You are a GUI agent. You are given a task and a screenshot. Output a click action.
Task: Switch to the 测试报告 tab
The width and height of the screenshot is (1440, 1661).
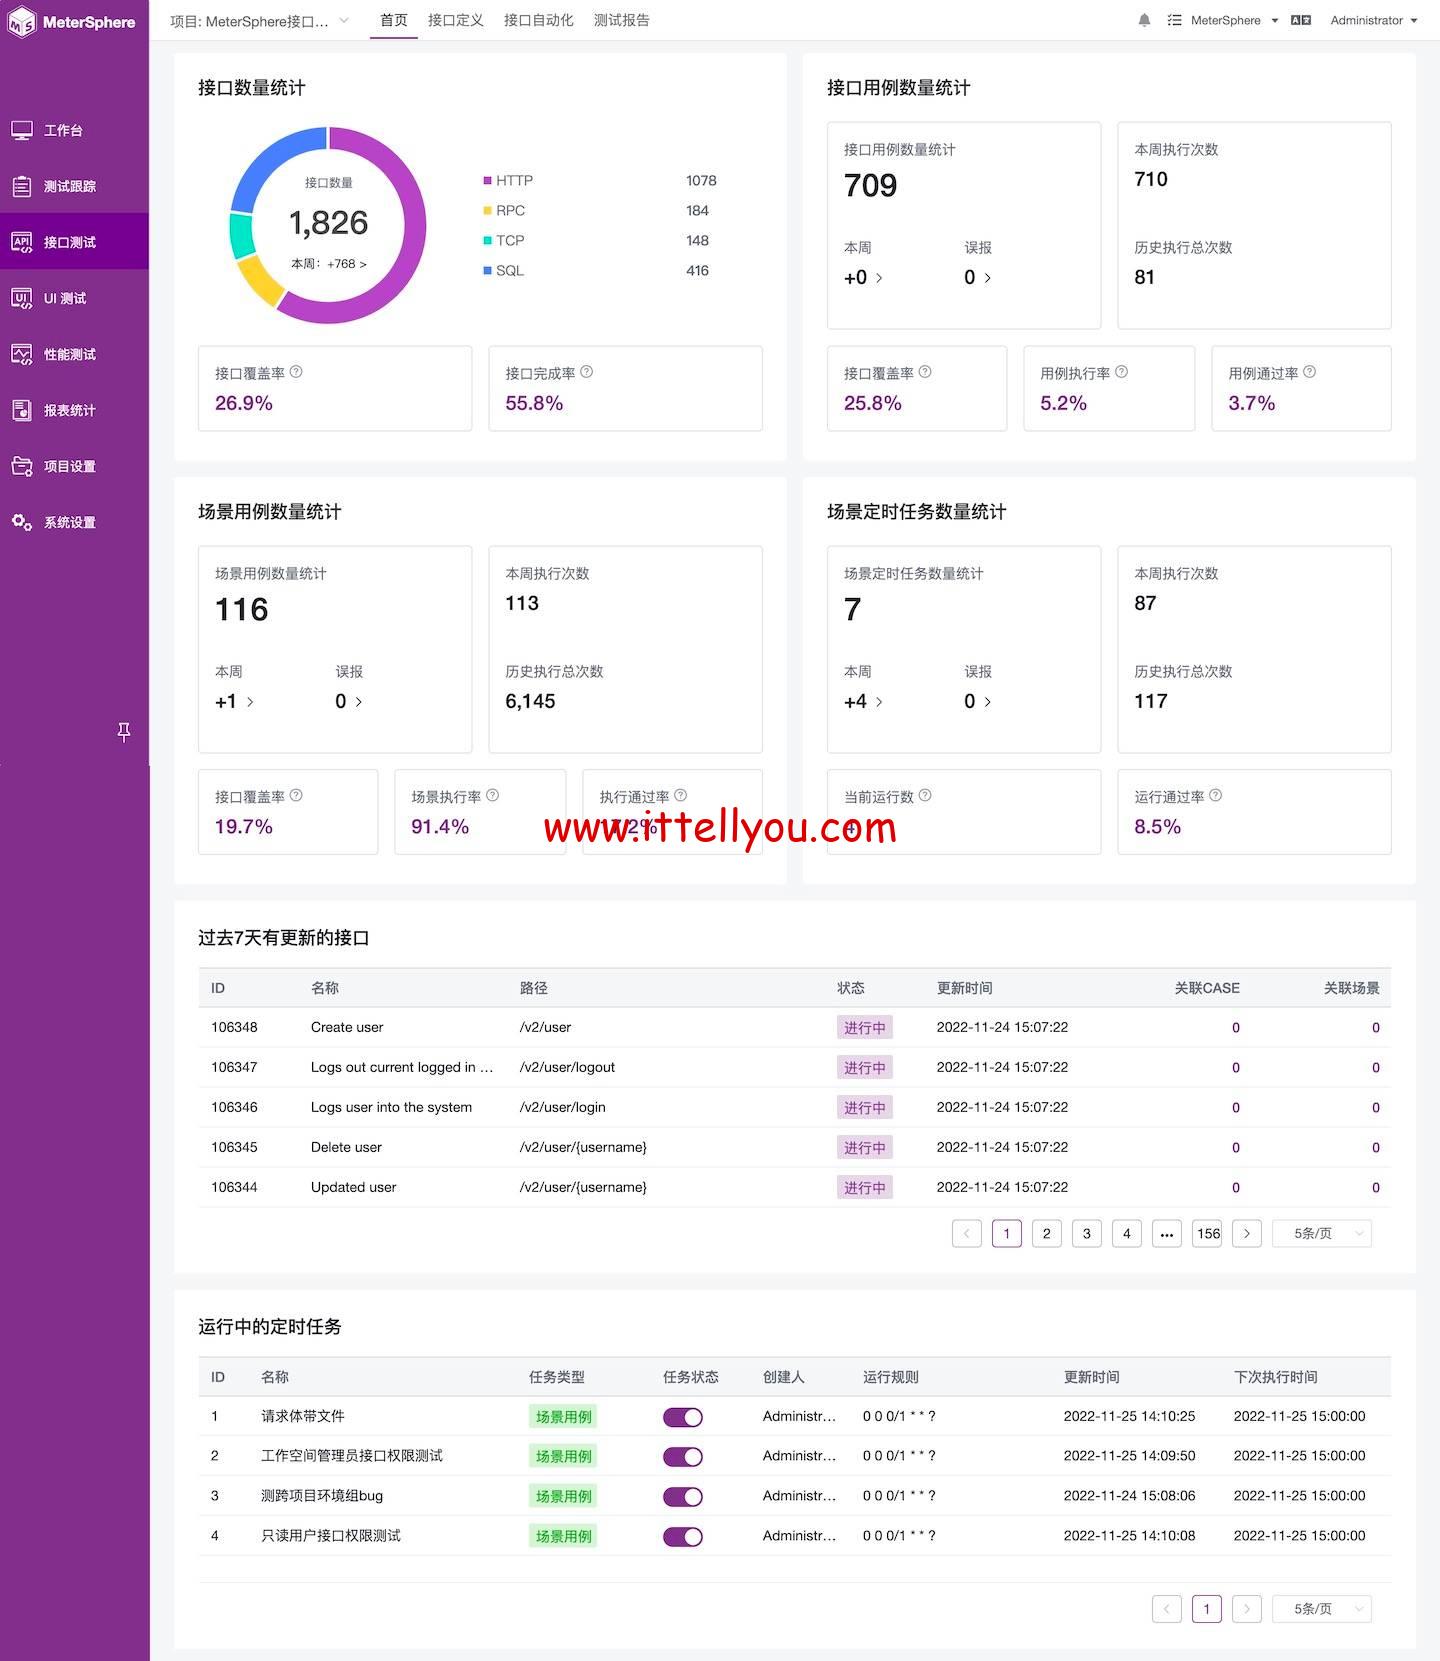[621, 20]
